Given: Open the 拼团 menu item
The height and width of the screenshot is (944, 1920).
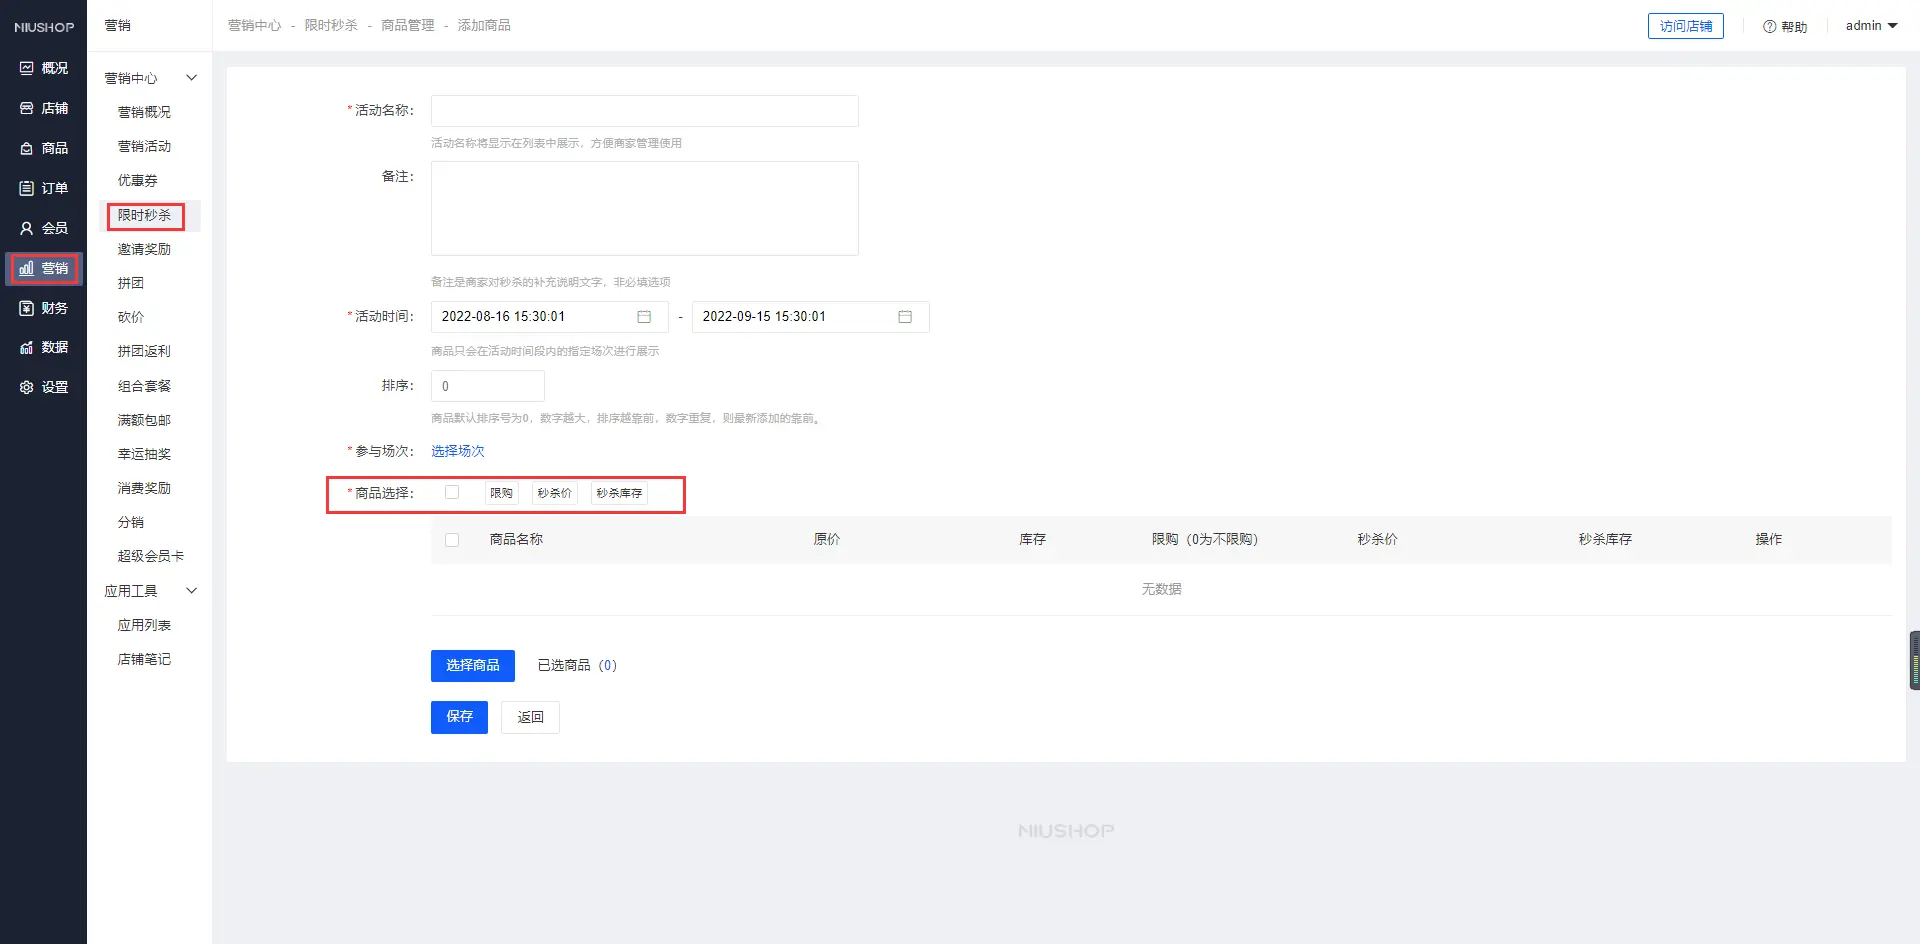Looking at the screenshot, I should tap(131, 284).
